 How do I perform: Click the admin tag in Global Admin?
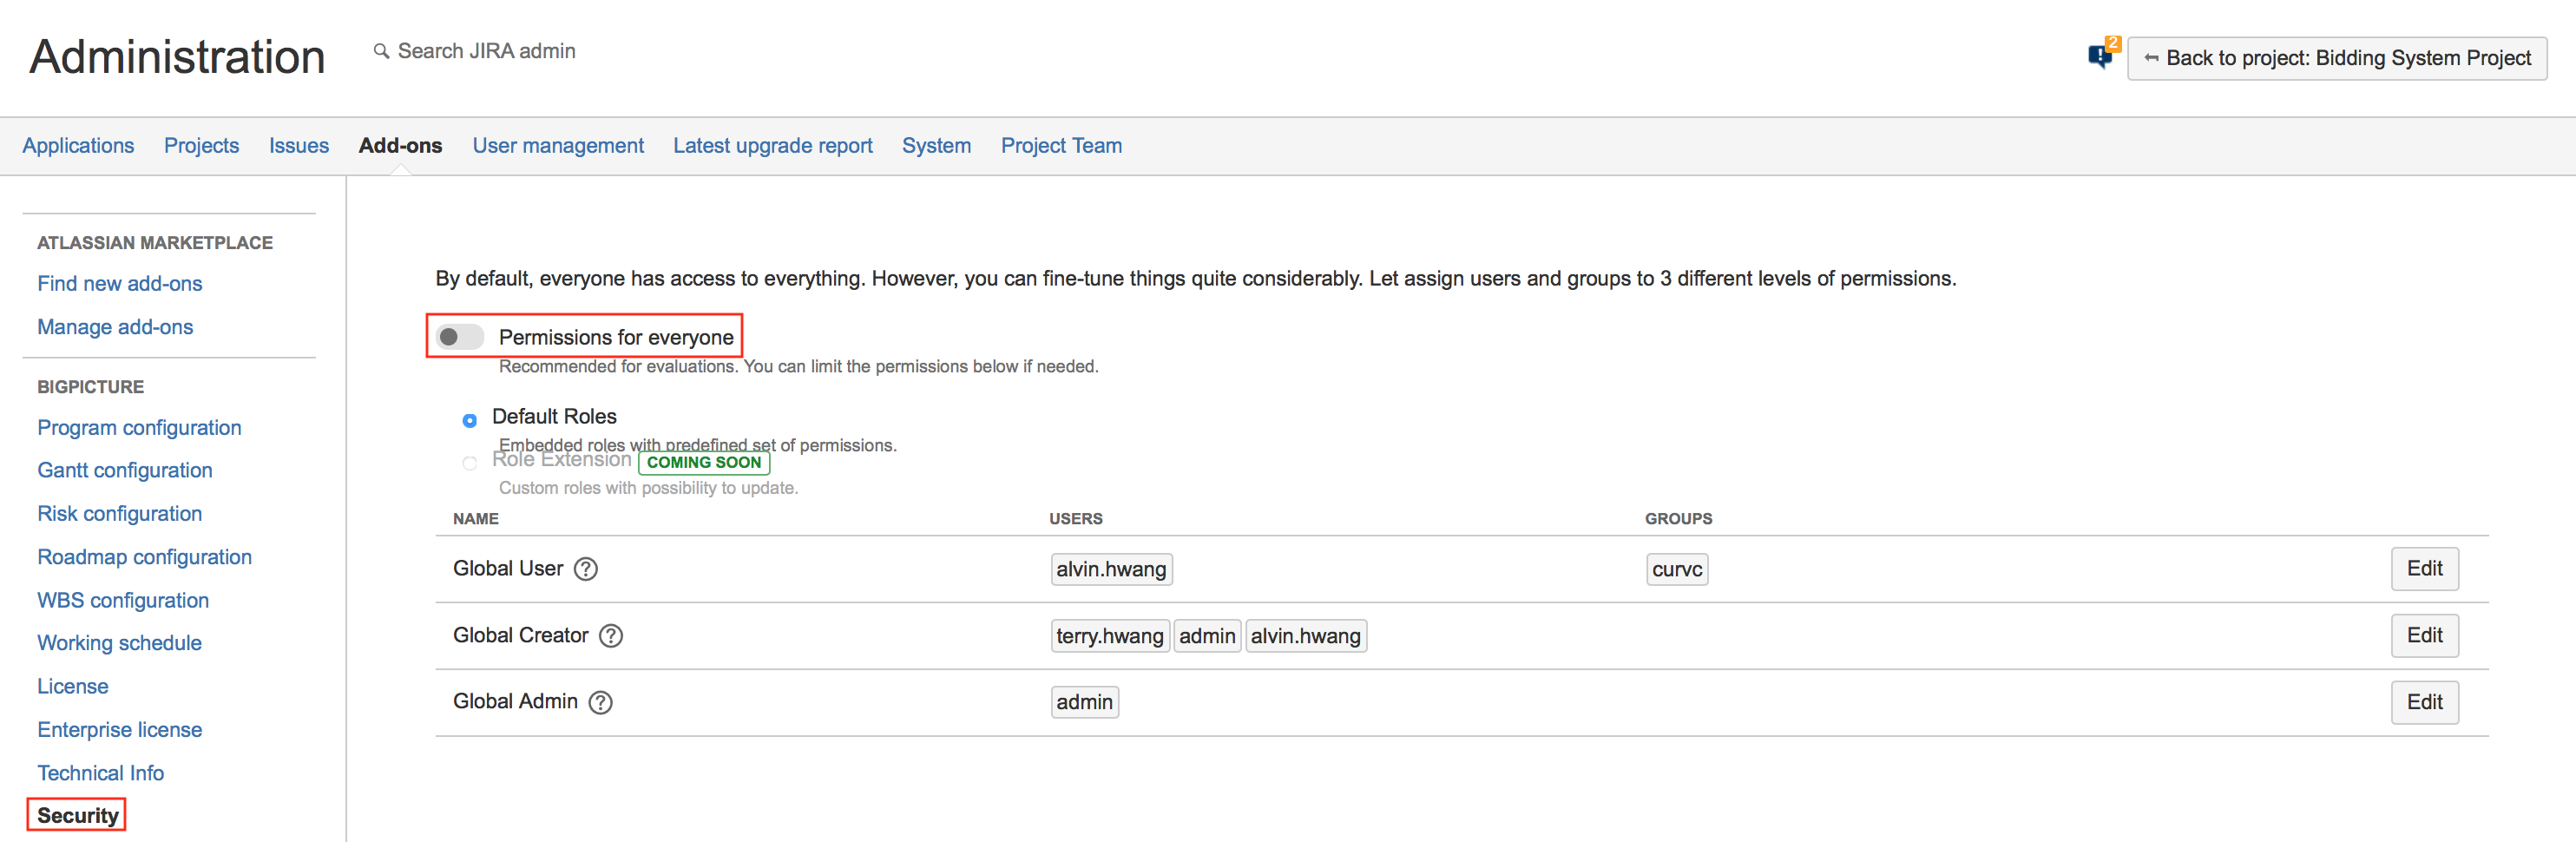click(x=1084, y=703)
